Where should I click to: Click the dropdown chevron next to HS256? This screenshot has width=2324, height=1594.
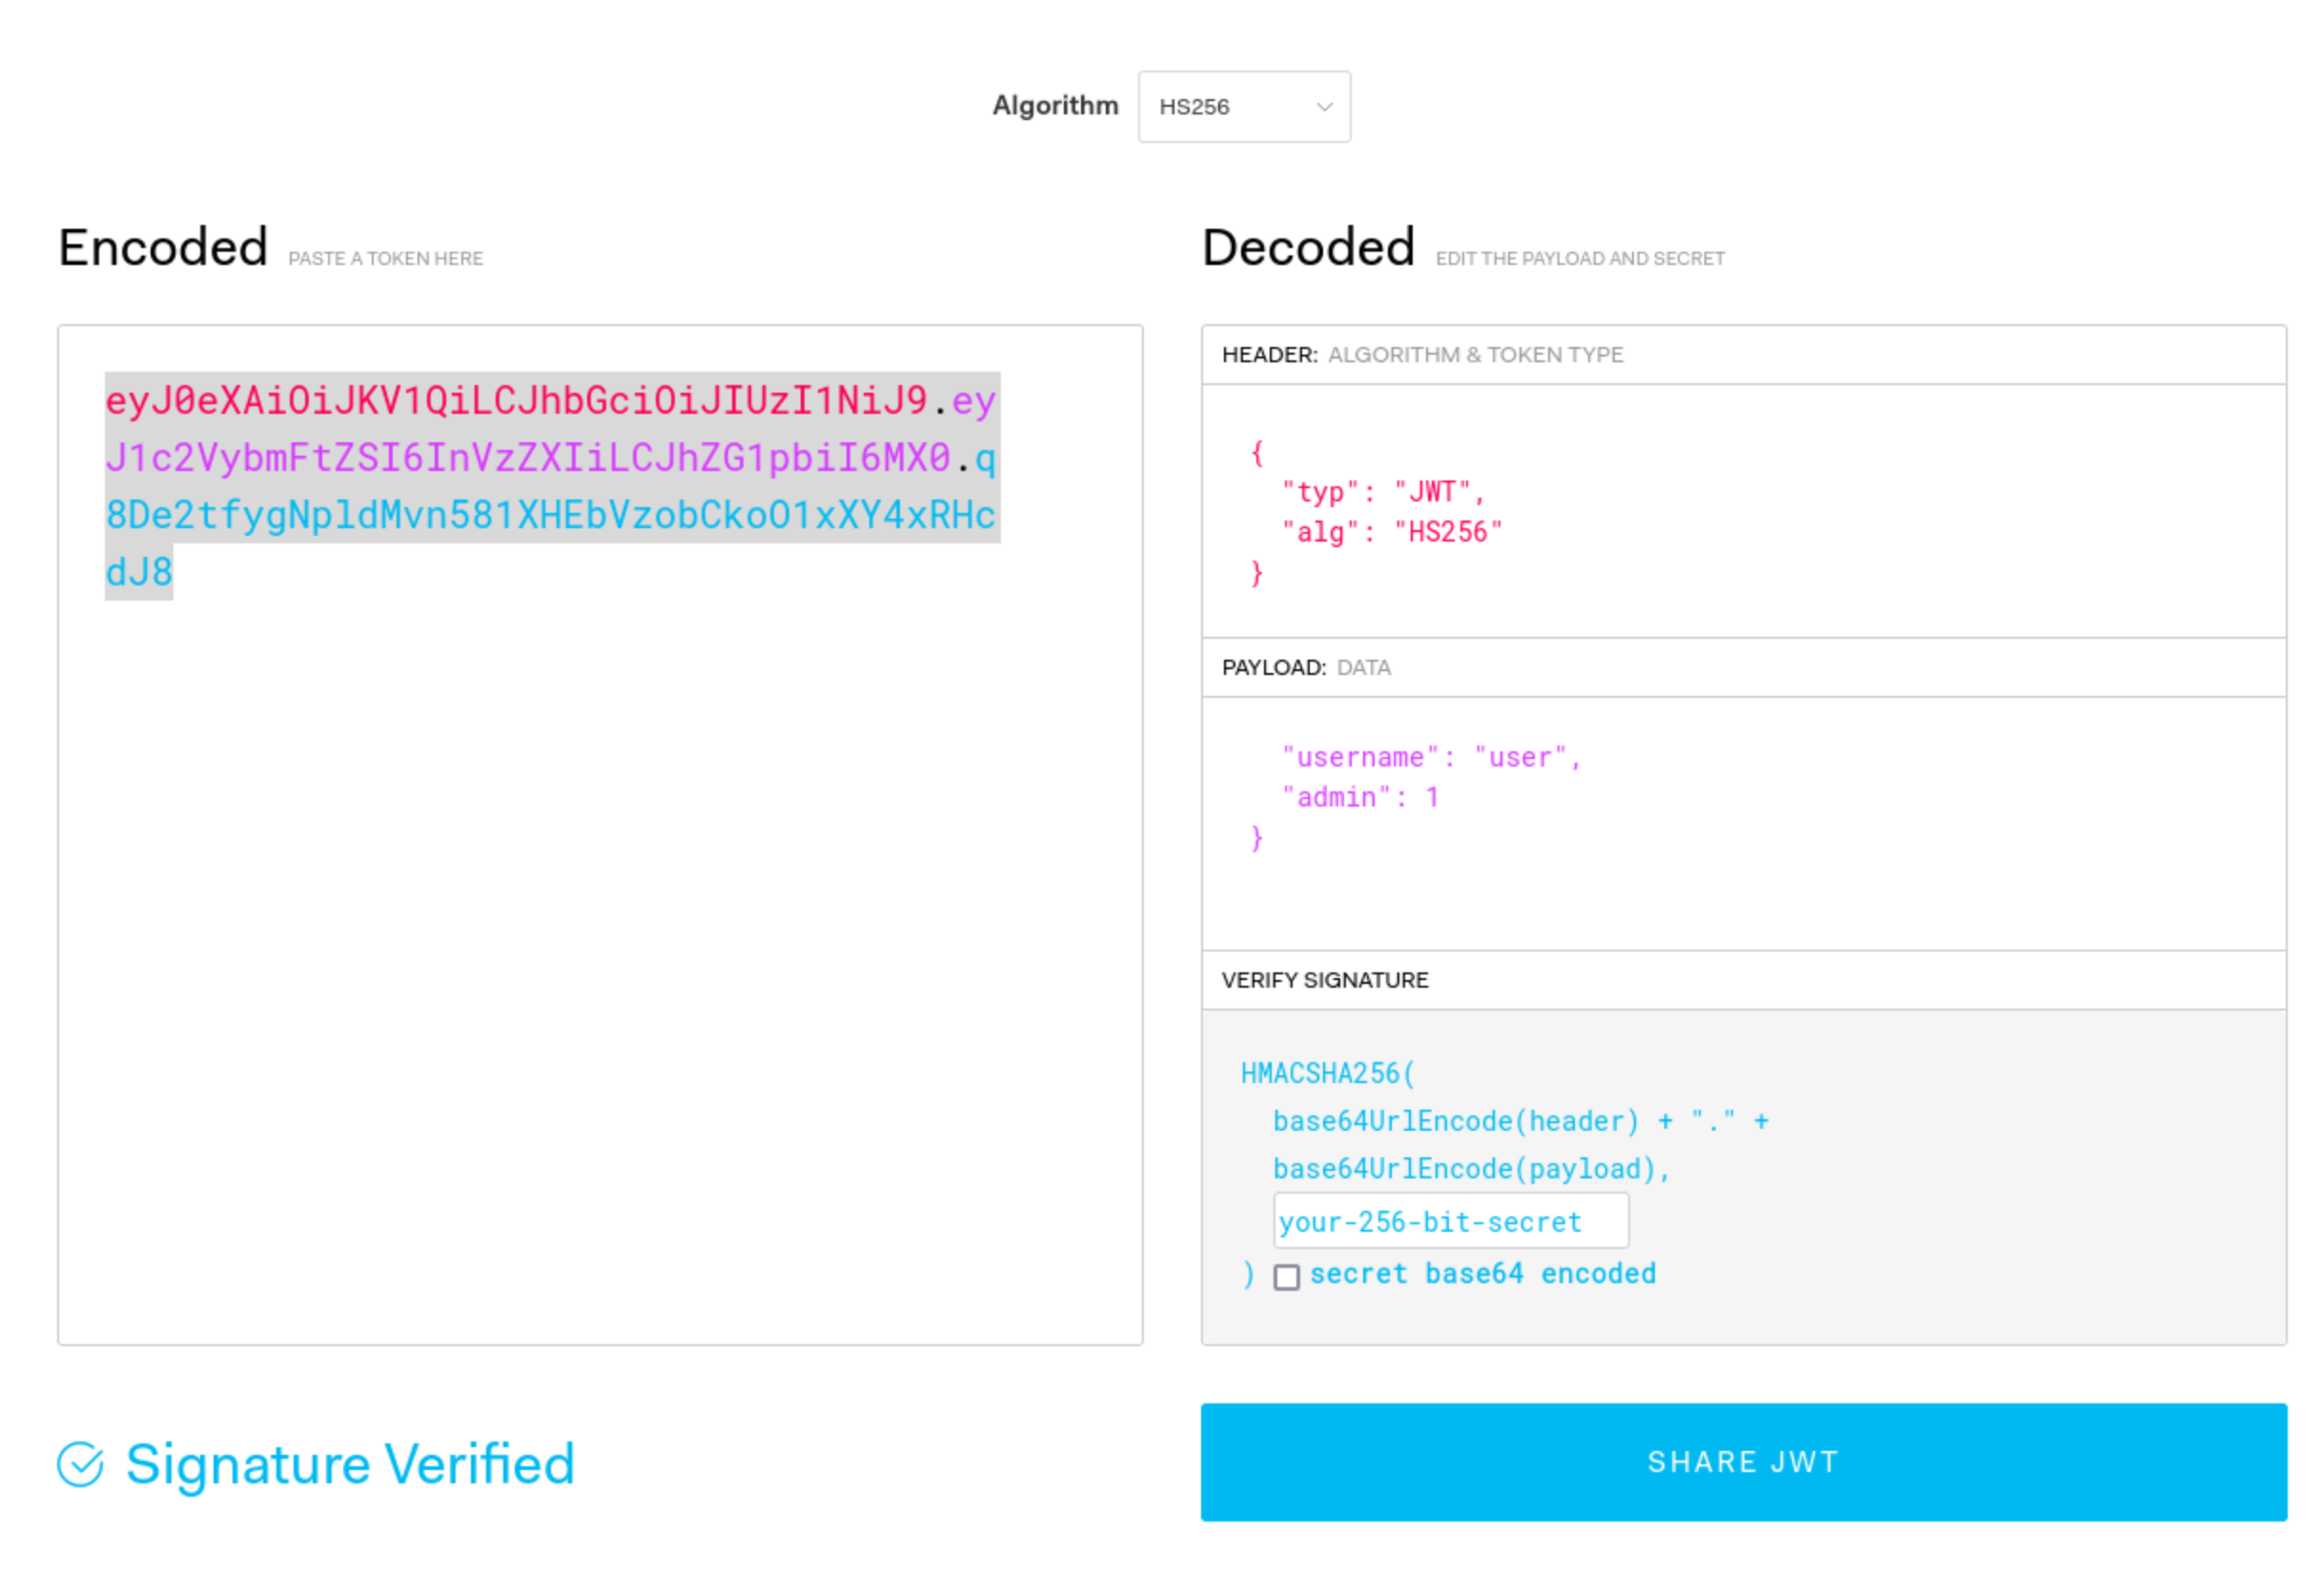tap(1324, 107)
